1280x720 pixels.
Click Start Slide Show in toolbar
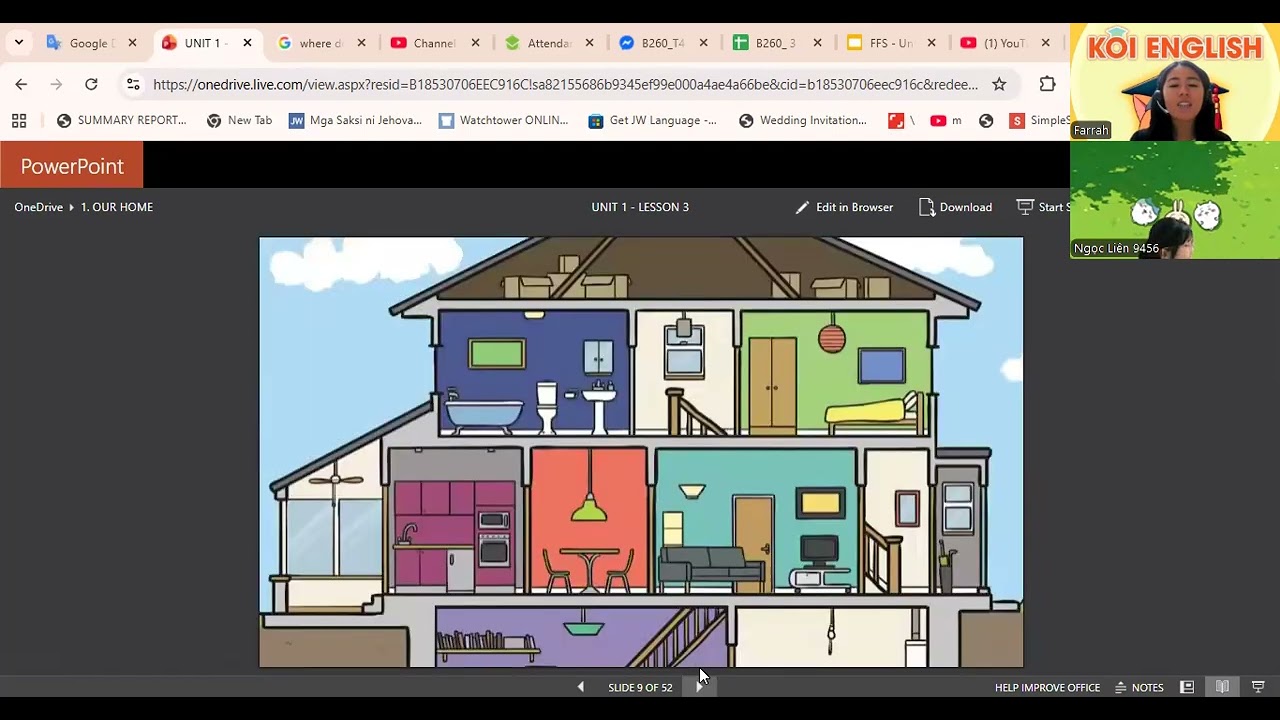(1043, 207)
